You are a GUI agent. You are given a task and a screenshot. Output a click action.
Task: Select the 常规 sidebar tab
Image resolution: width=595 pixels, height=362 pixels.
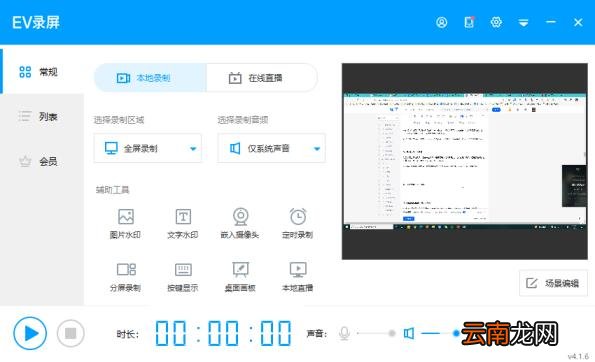pos(42,71)
